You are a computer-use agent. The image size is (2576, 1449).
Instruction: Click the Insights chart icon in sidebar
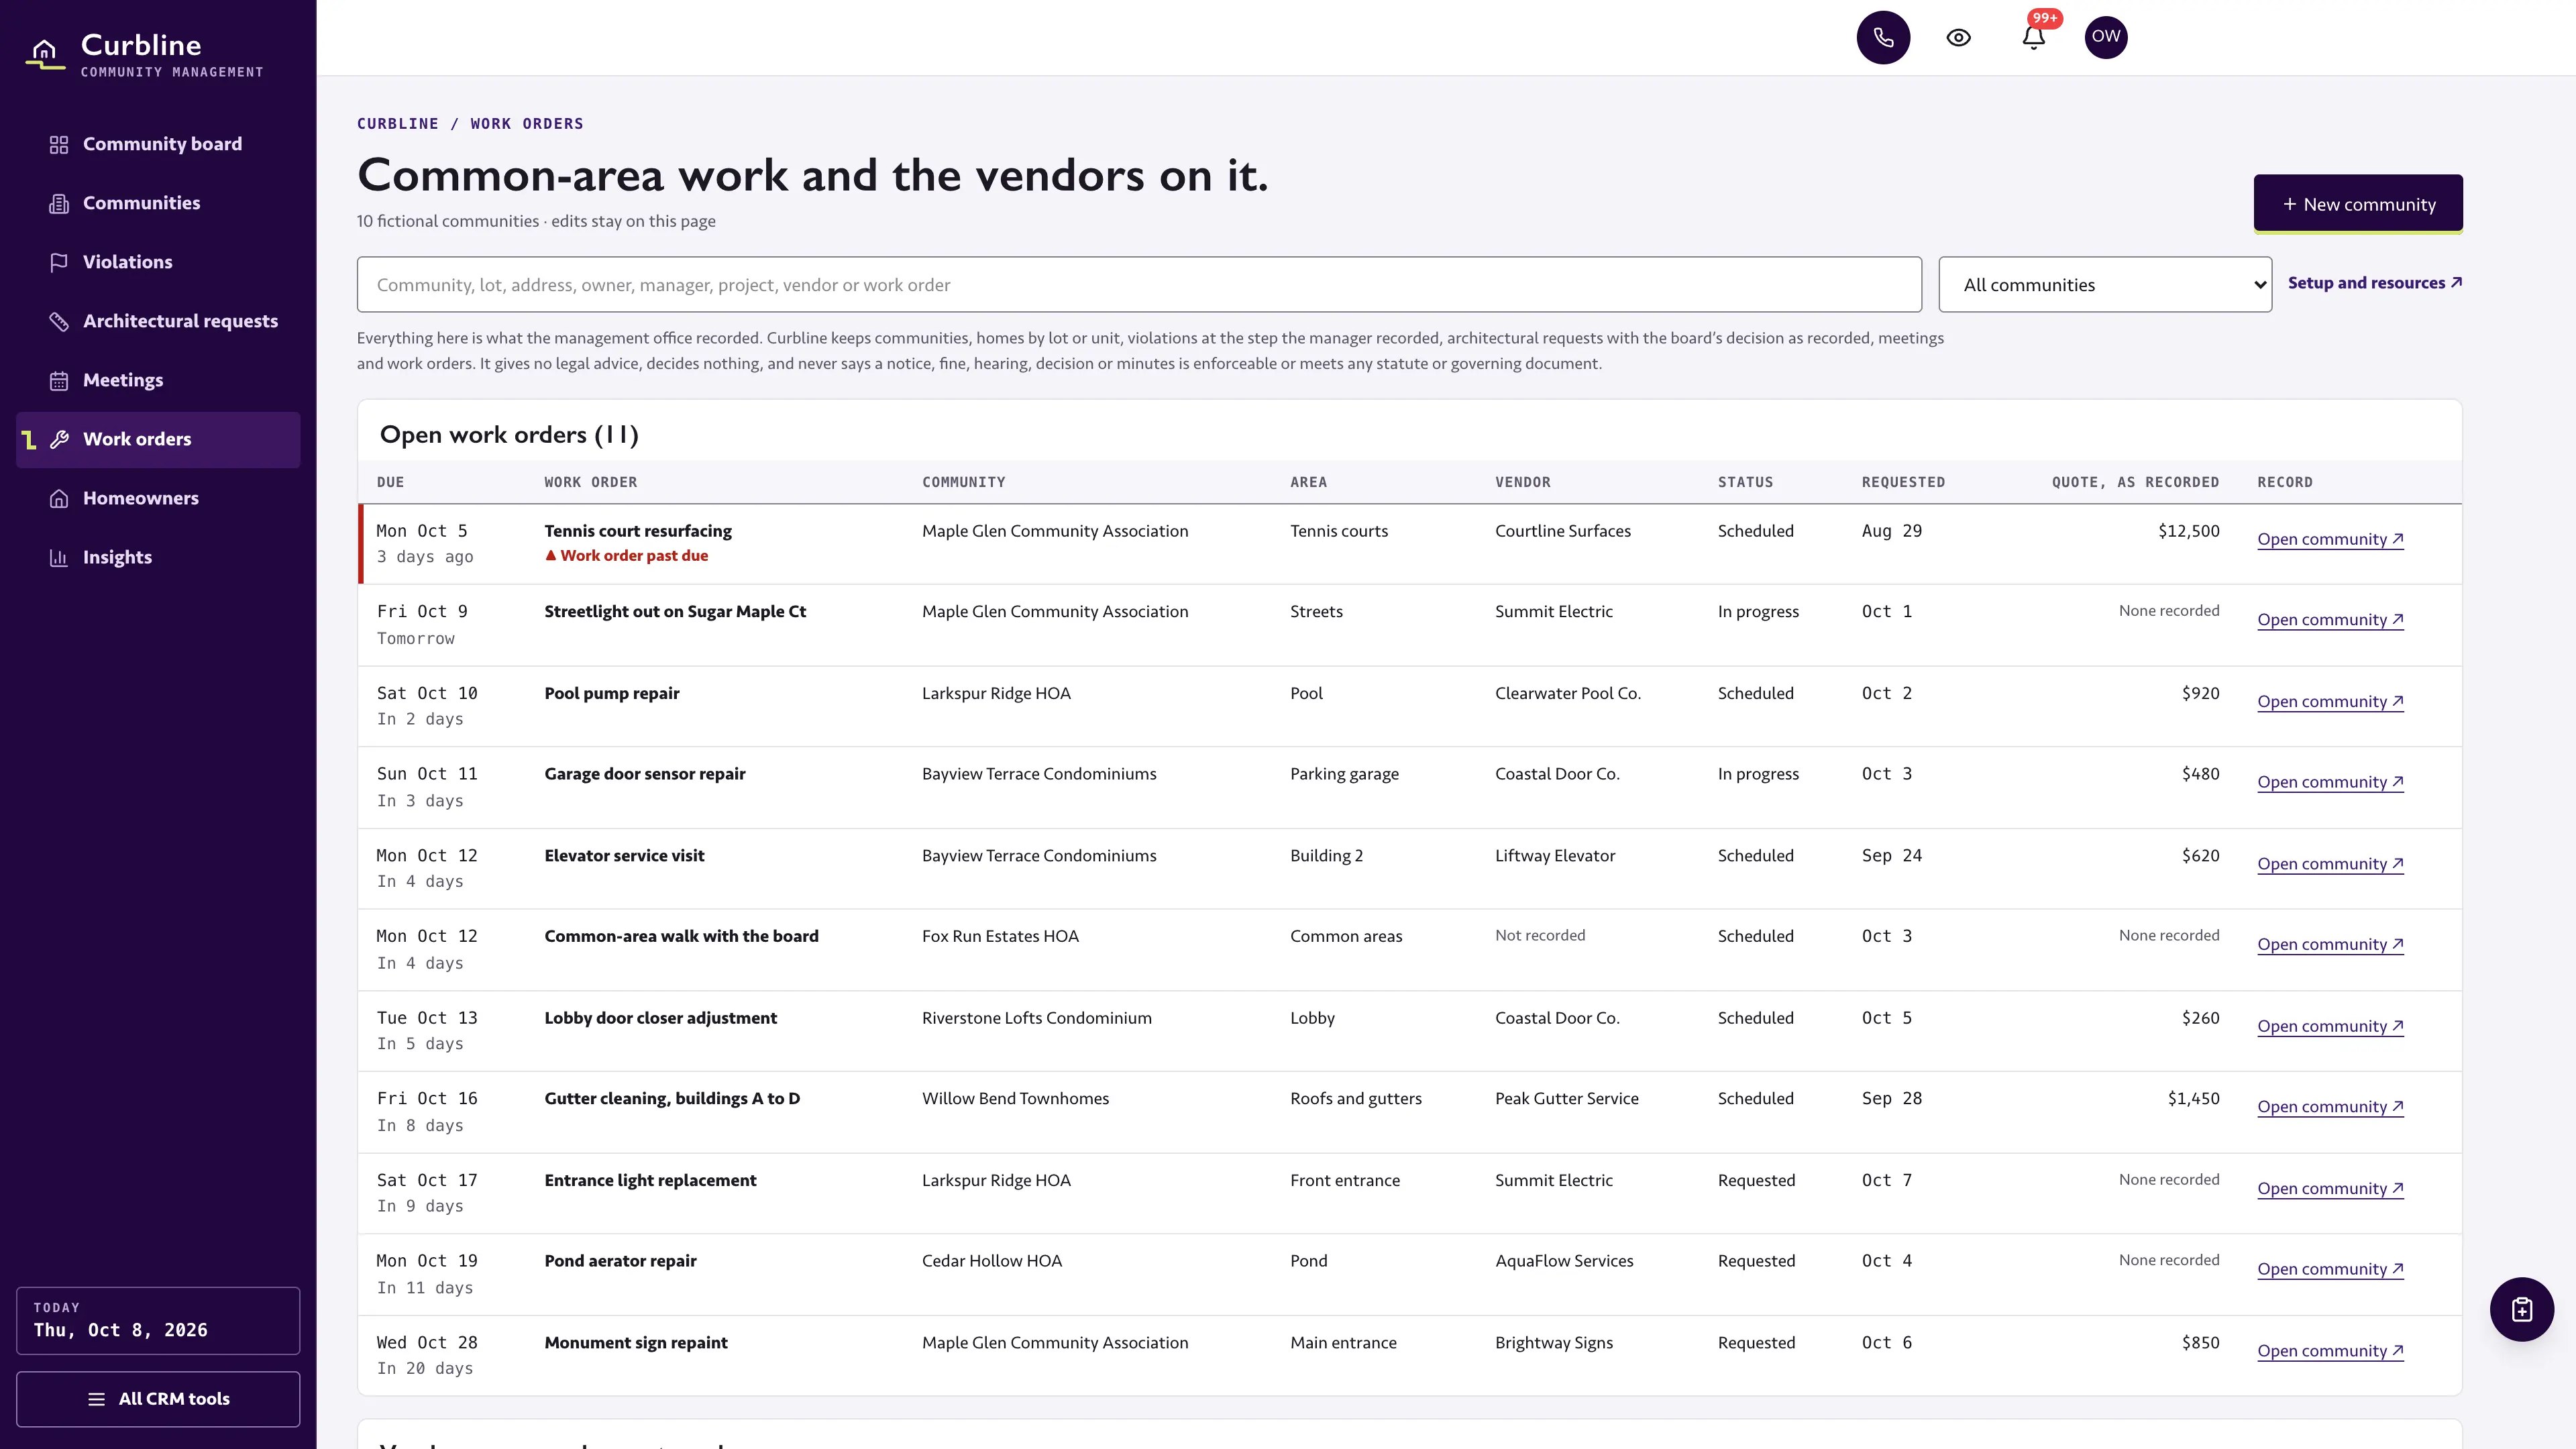click(59, 558)
